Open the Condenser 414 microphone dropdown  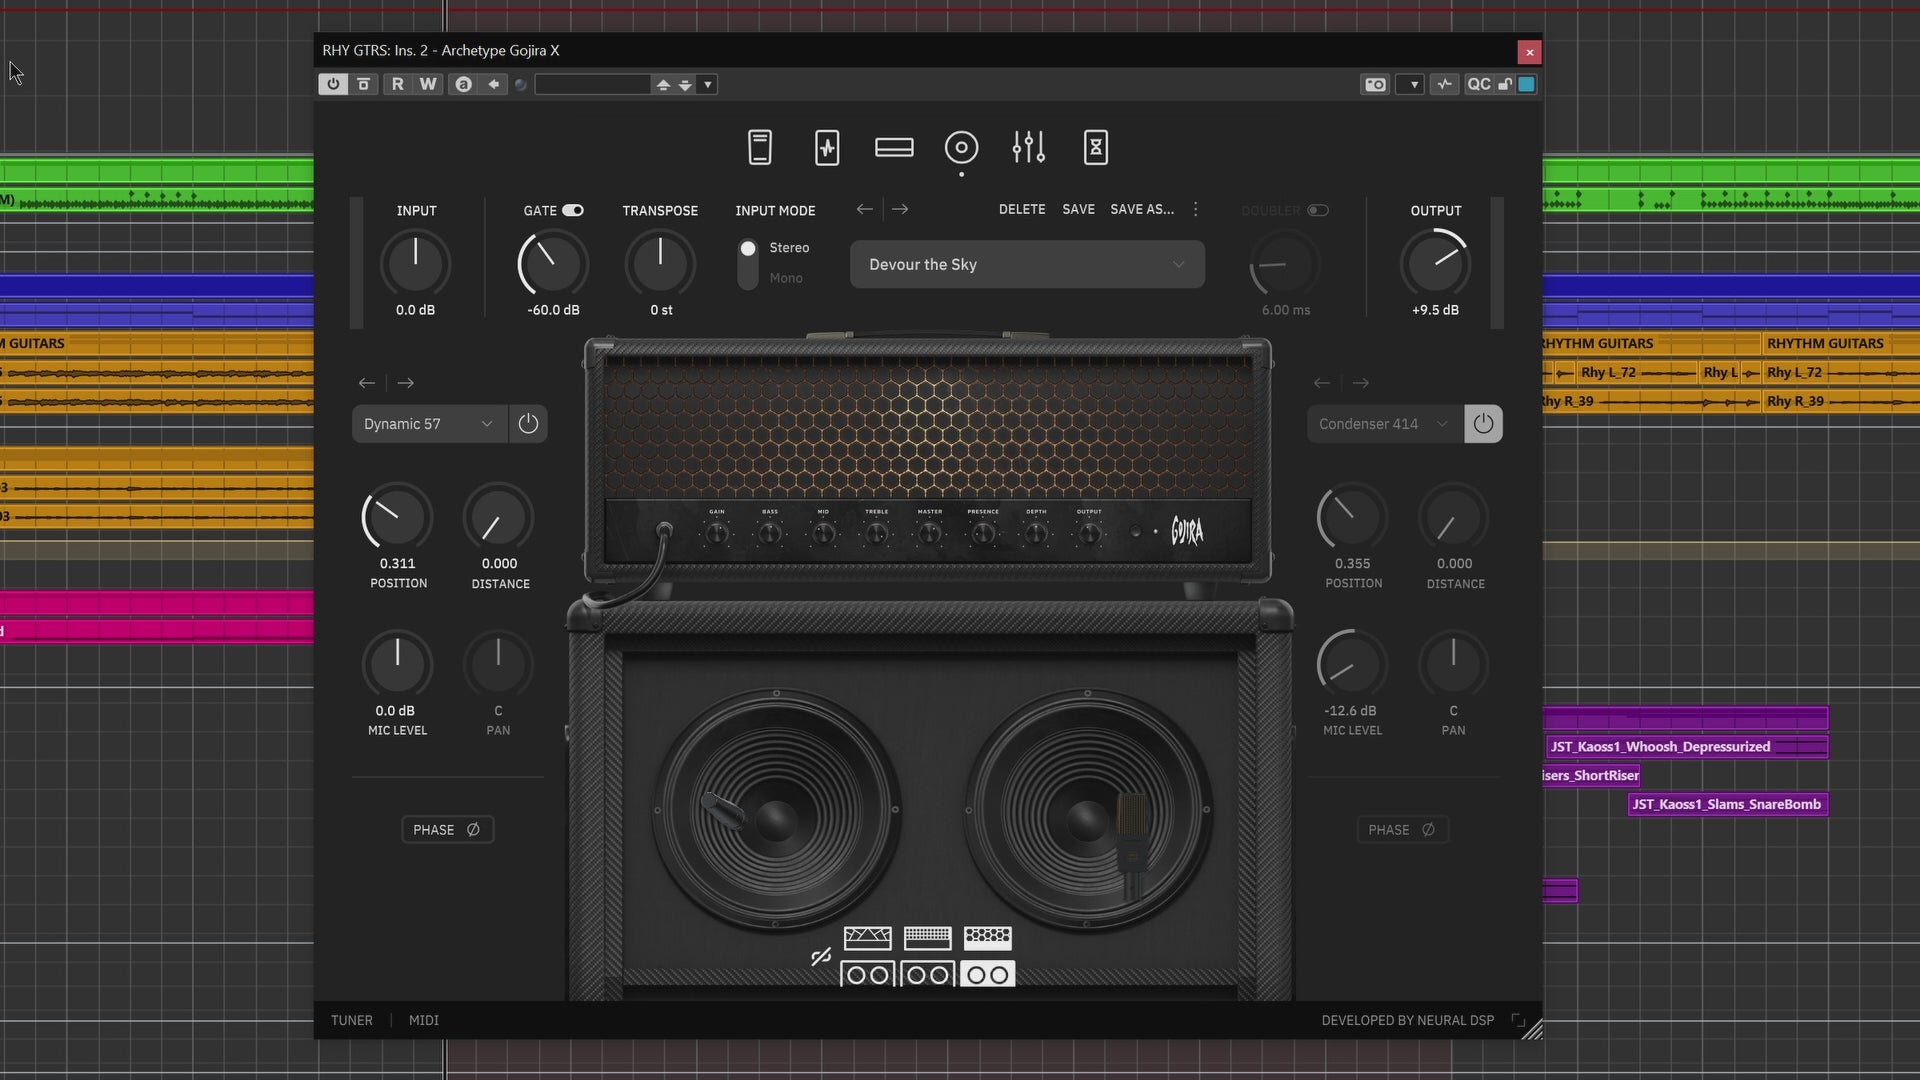click(x=1384, y=424)
